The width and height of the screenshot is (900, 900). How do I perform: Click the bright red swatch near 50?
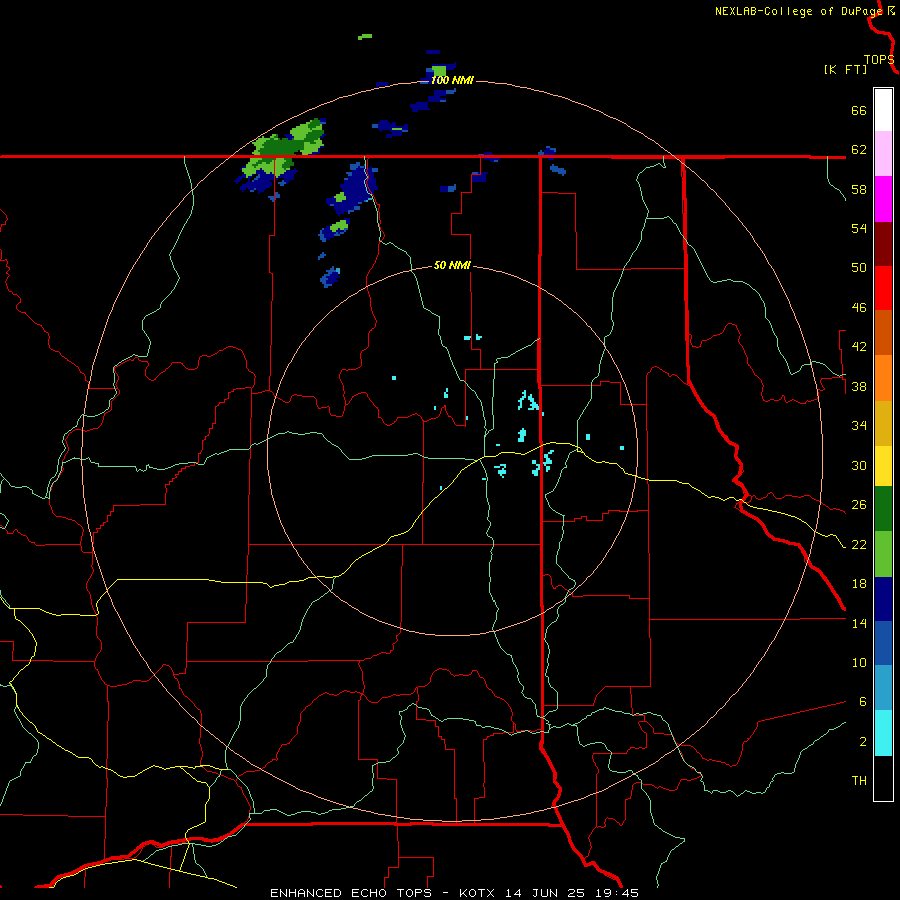pos(883,288)
